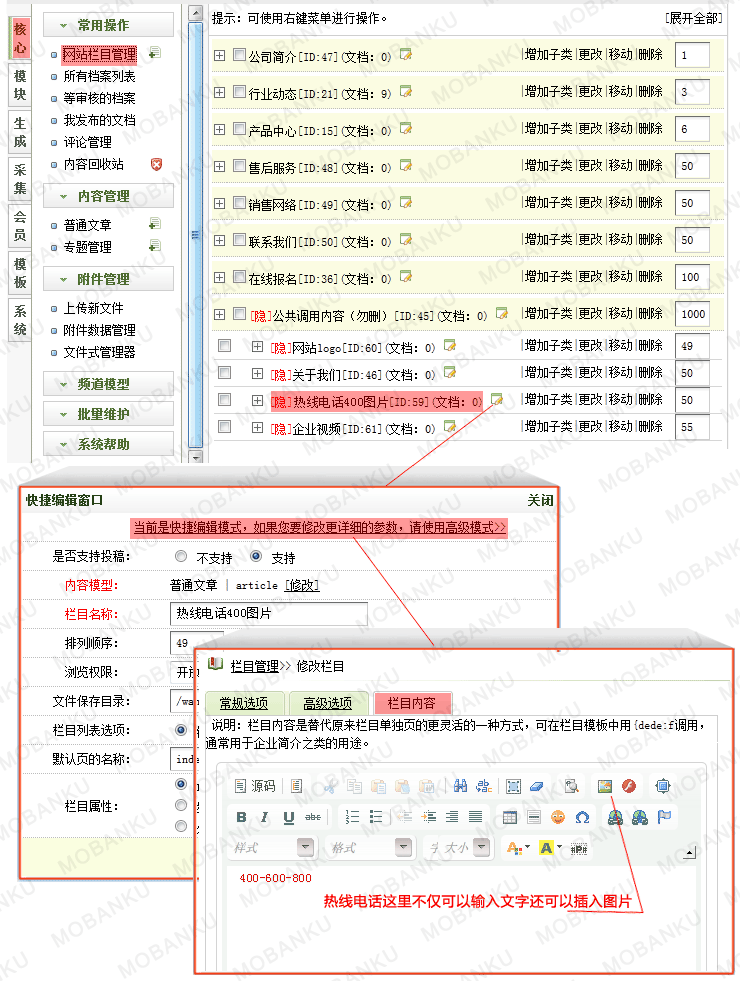Screen dimensions: 740x981
Task: Switch to the 栏目内容 tab
Action: pos(412,703)
